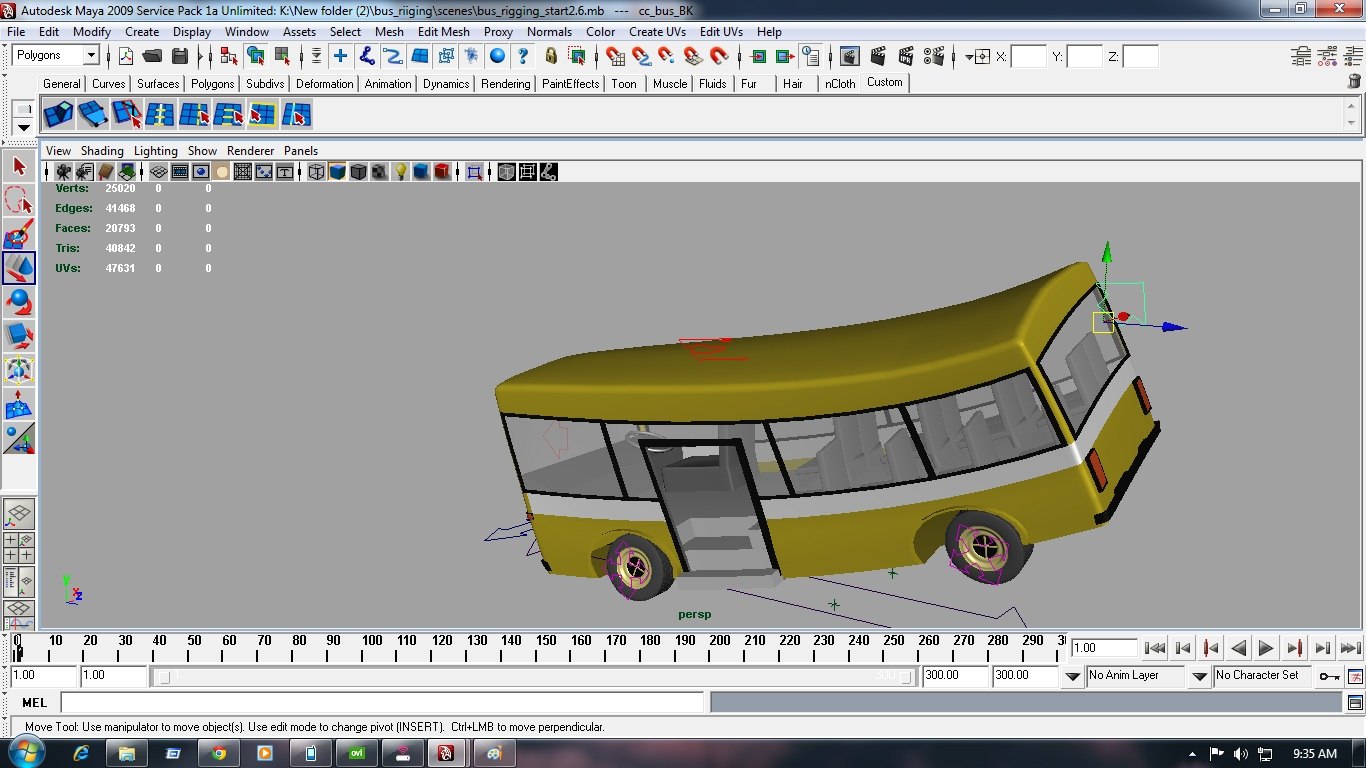Choose the Paint Selection tool
The width and height of the screenshot is (1366, 768).
[19, 234]
